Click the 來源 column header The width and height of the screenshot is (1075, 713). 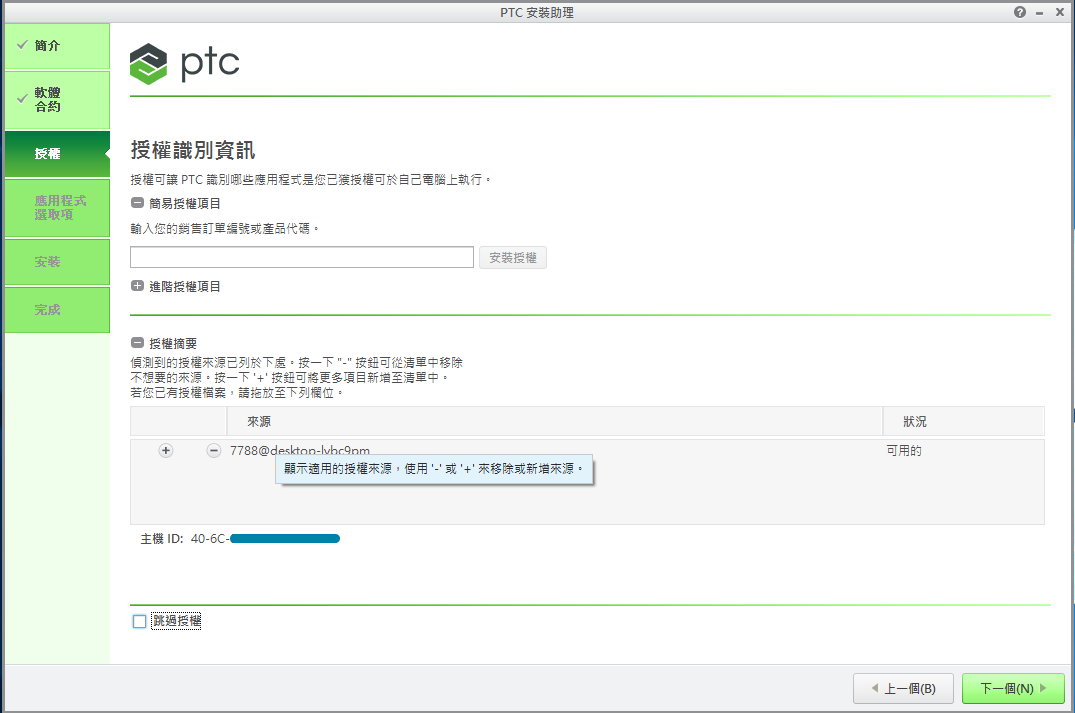(x=554, y=422)
